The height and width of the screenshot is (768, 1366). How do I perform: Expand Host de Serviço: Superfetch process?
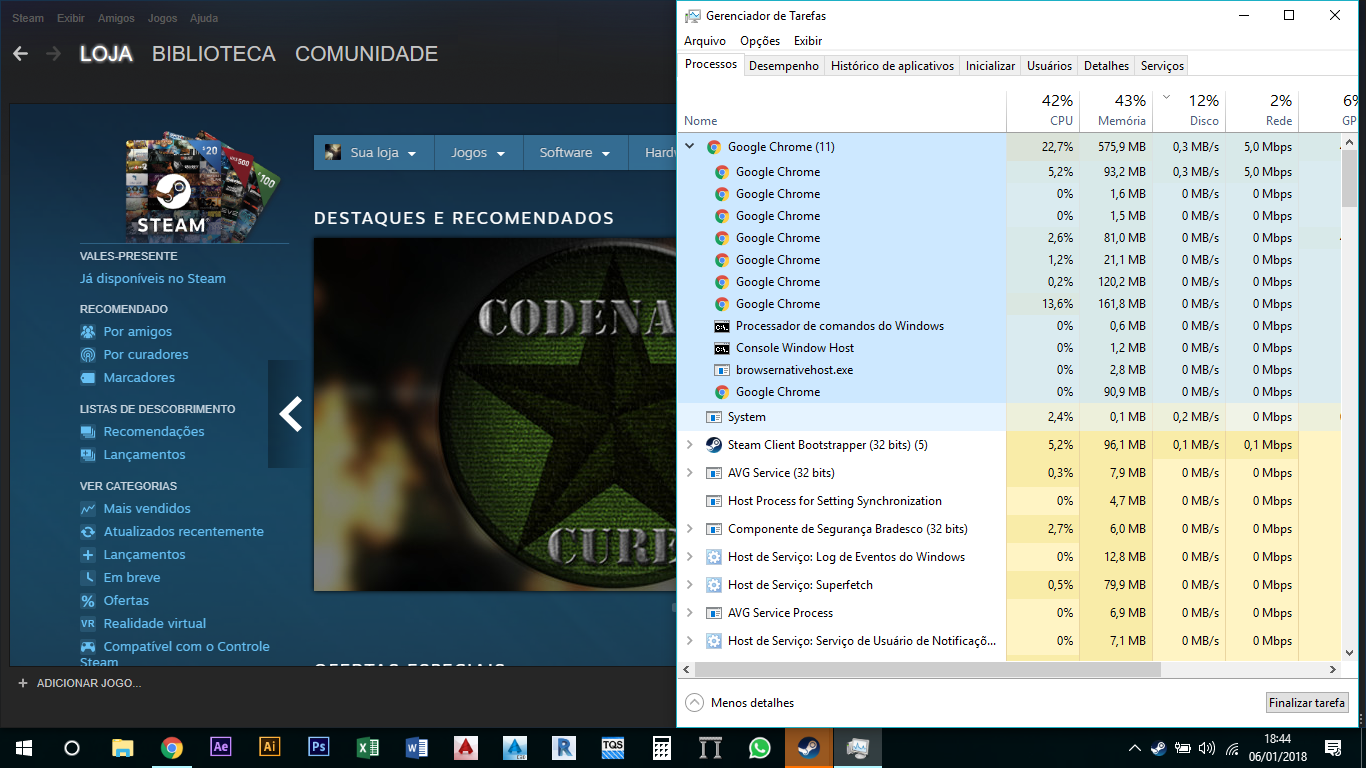pos(690,585)
